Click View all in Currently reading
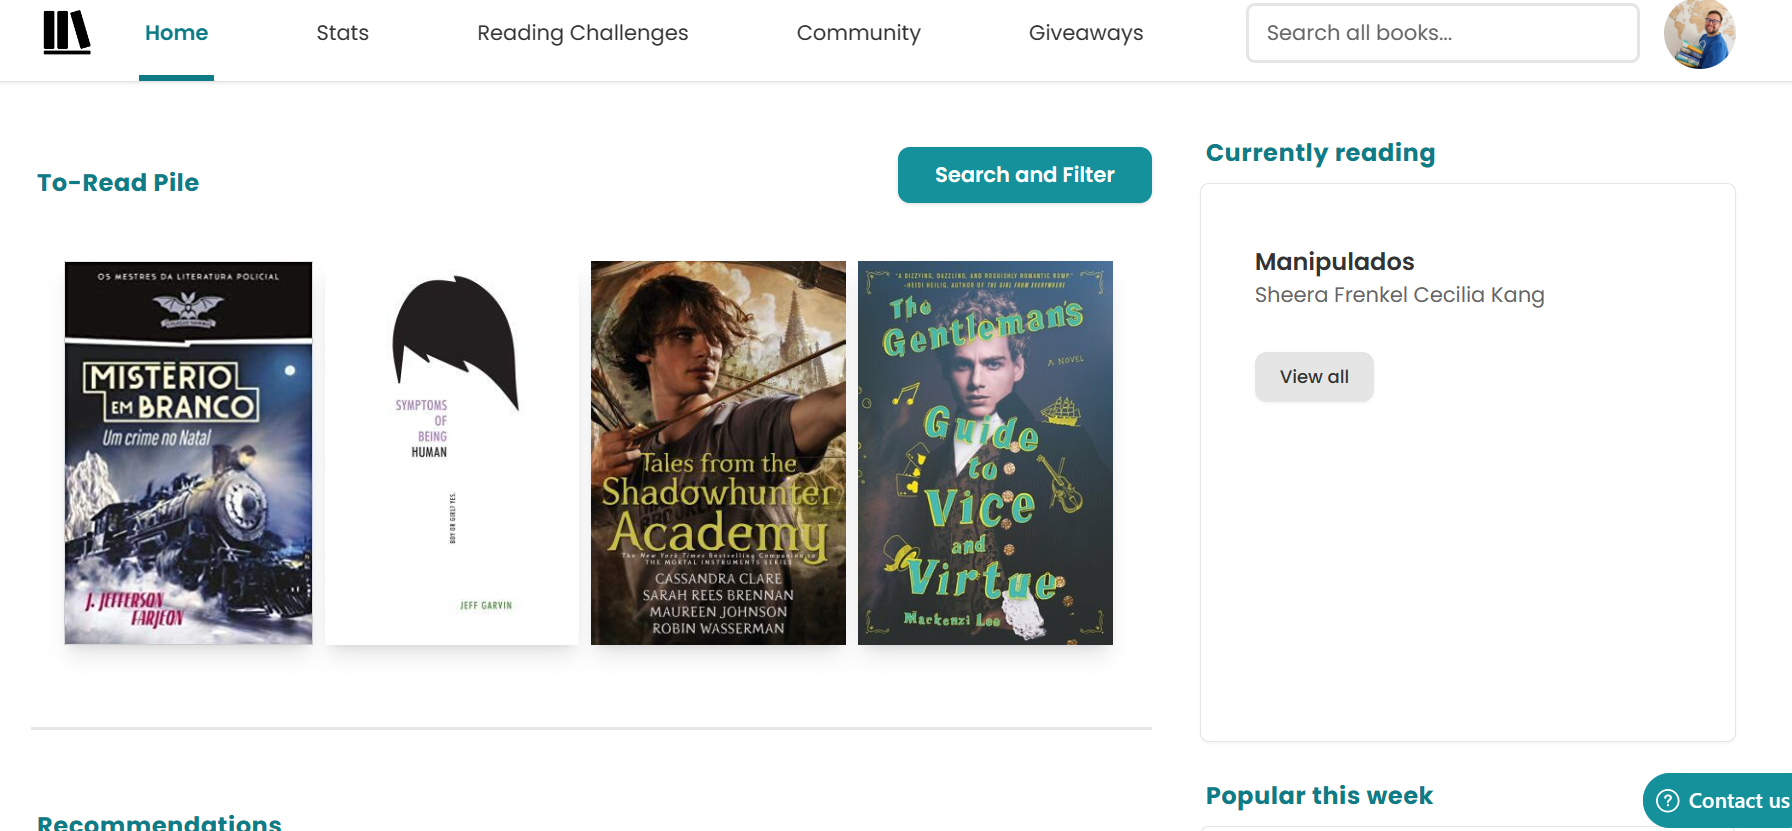The image size is (1792, 831). [x=1314, y=377]
